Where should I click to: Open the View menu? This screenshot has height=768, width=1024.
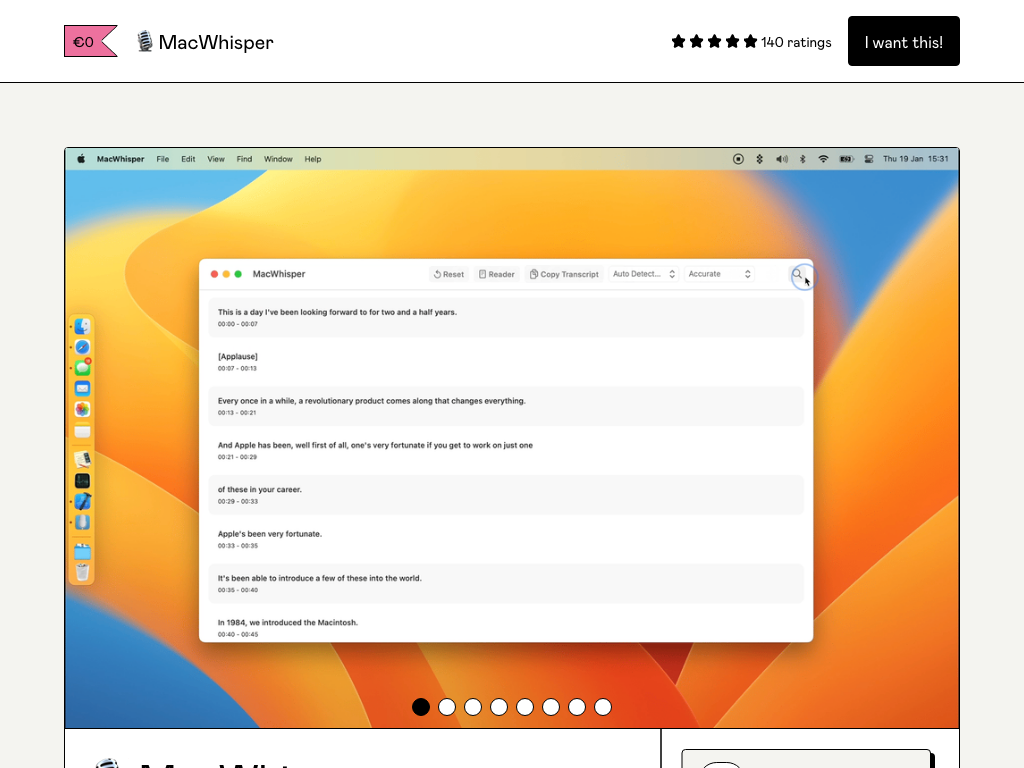point(216,159)
